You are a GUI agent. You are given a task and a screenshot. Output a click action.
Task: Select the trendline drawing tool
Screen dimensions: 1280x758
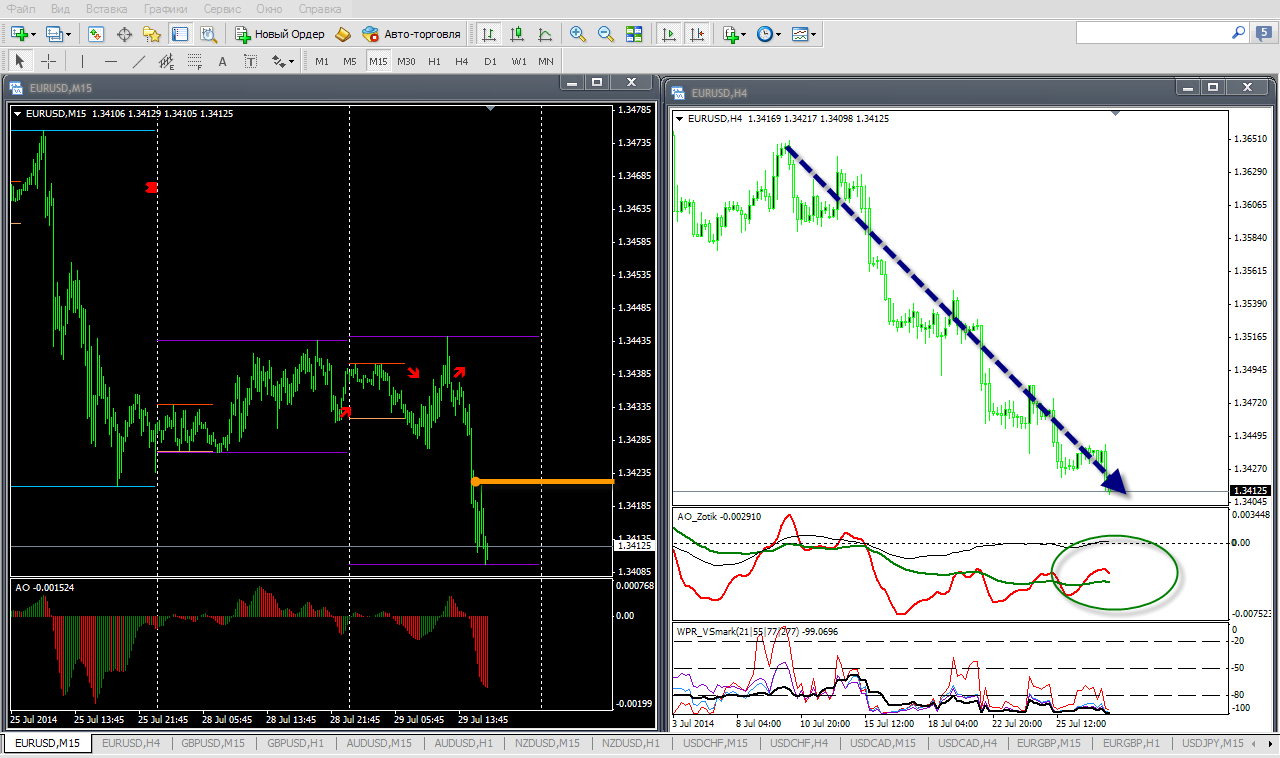pyautogui.click(x=139, y=61)
